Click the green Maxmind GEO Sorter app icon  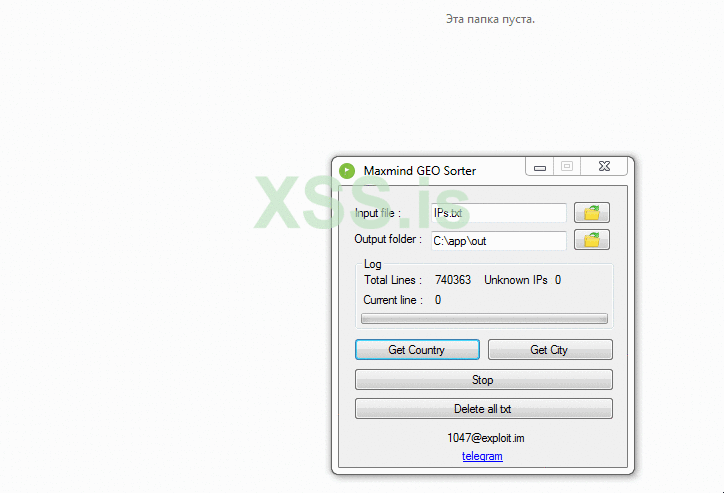point(347,171)
